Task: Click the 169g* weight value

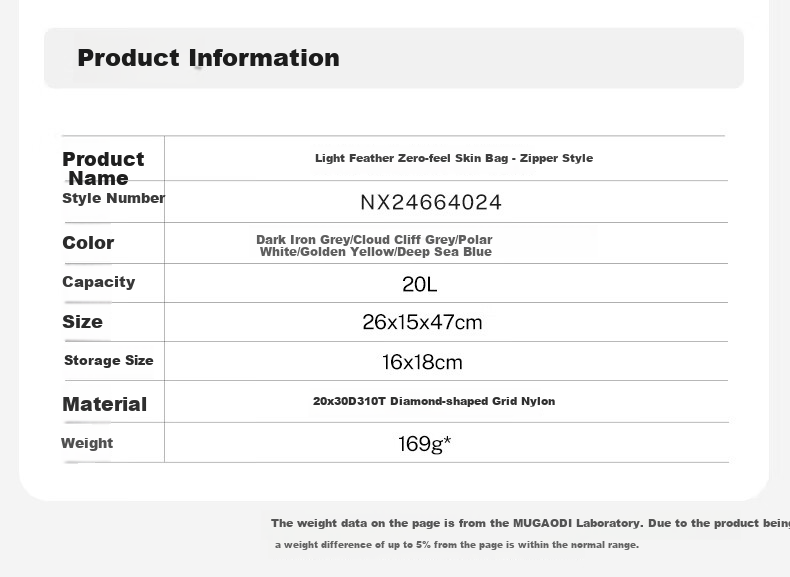Action: tap(424, 444)
